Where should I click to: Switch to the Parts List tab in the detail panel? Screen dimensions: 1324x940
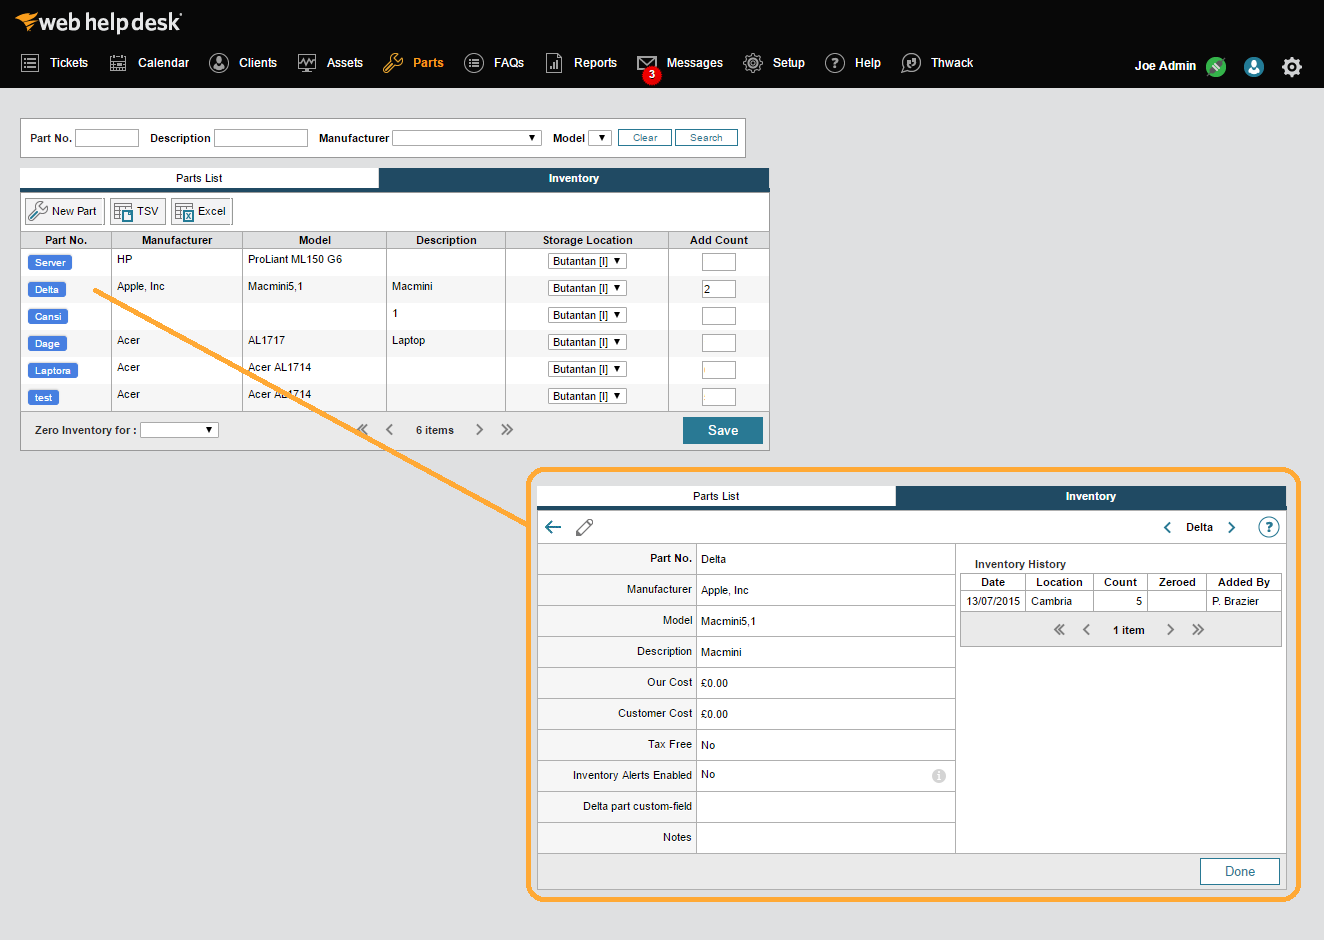(716, 496)
